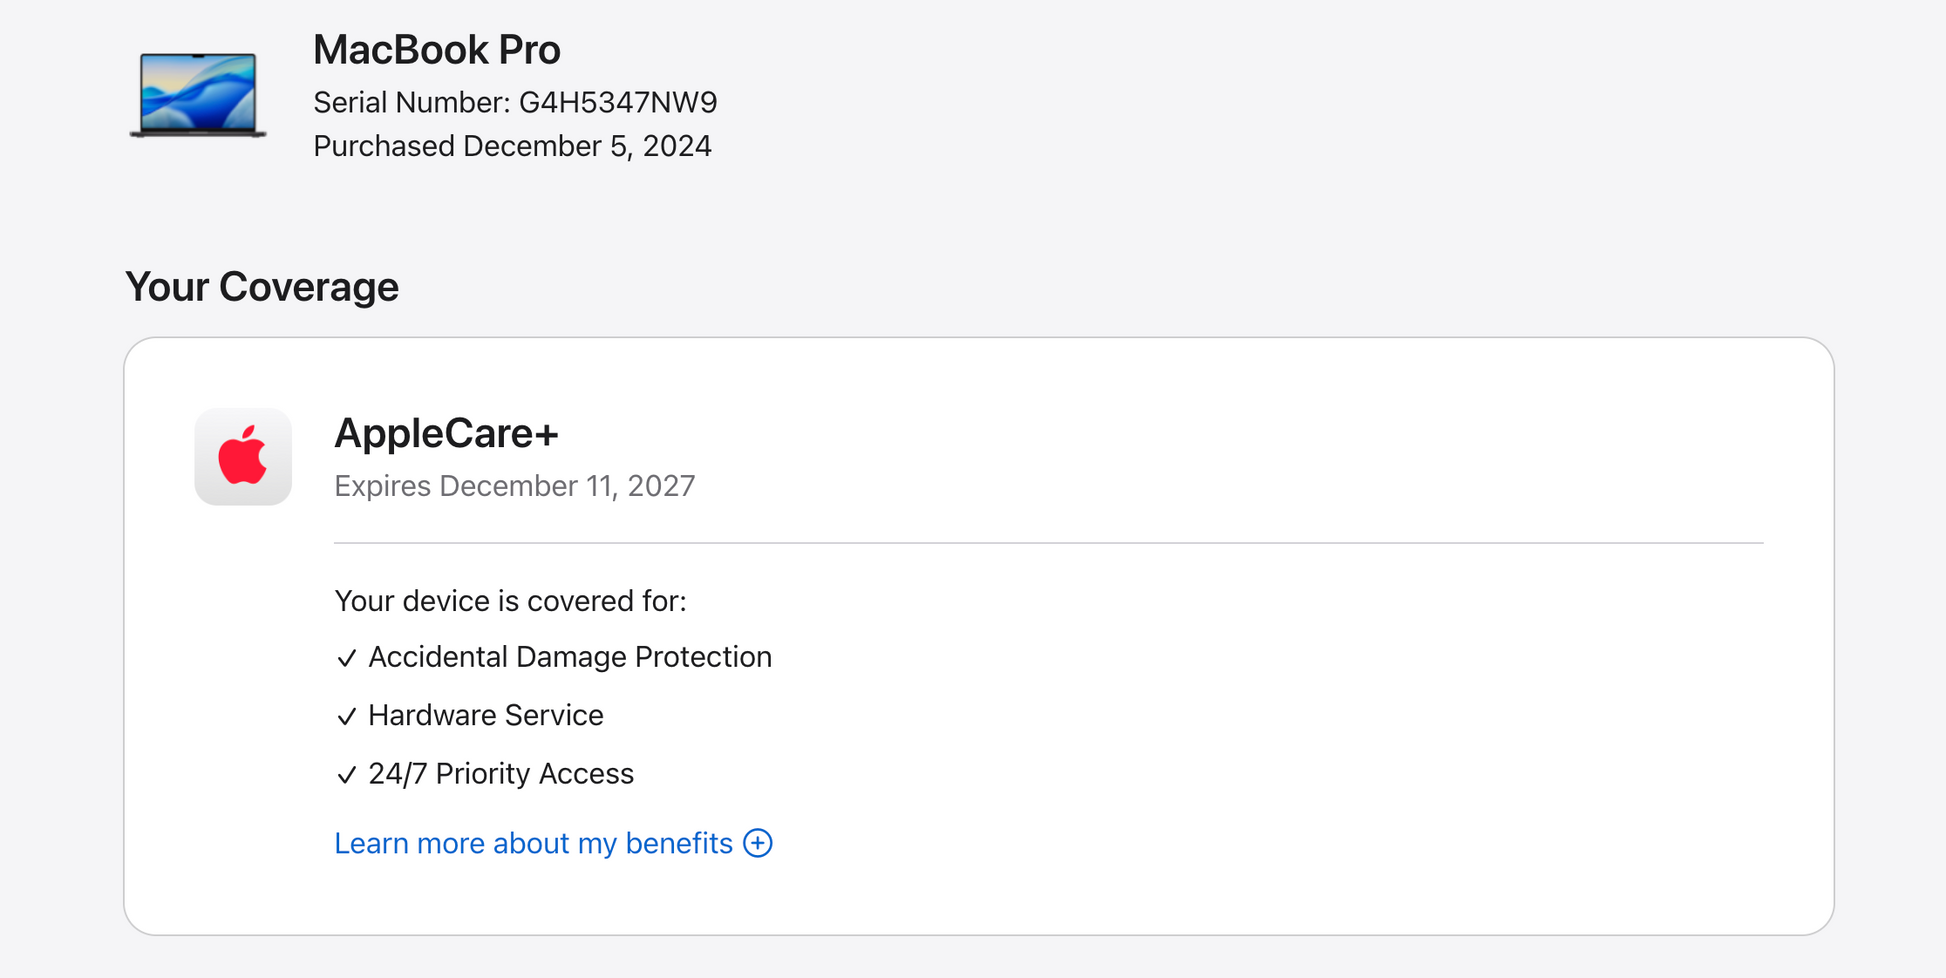
Task: Click the Accidental Damage Protection item text
Action: 570,657
